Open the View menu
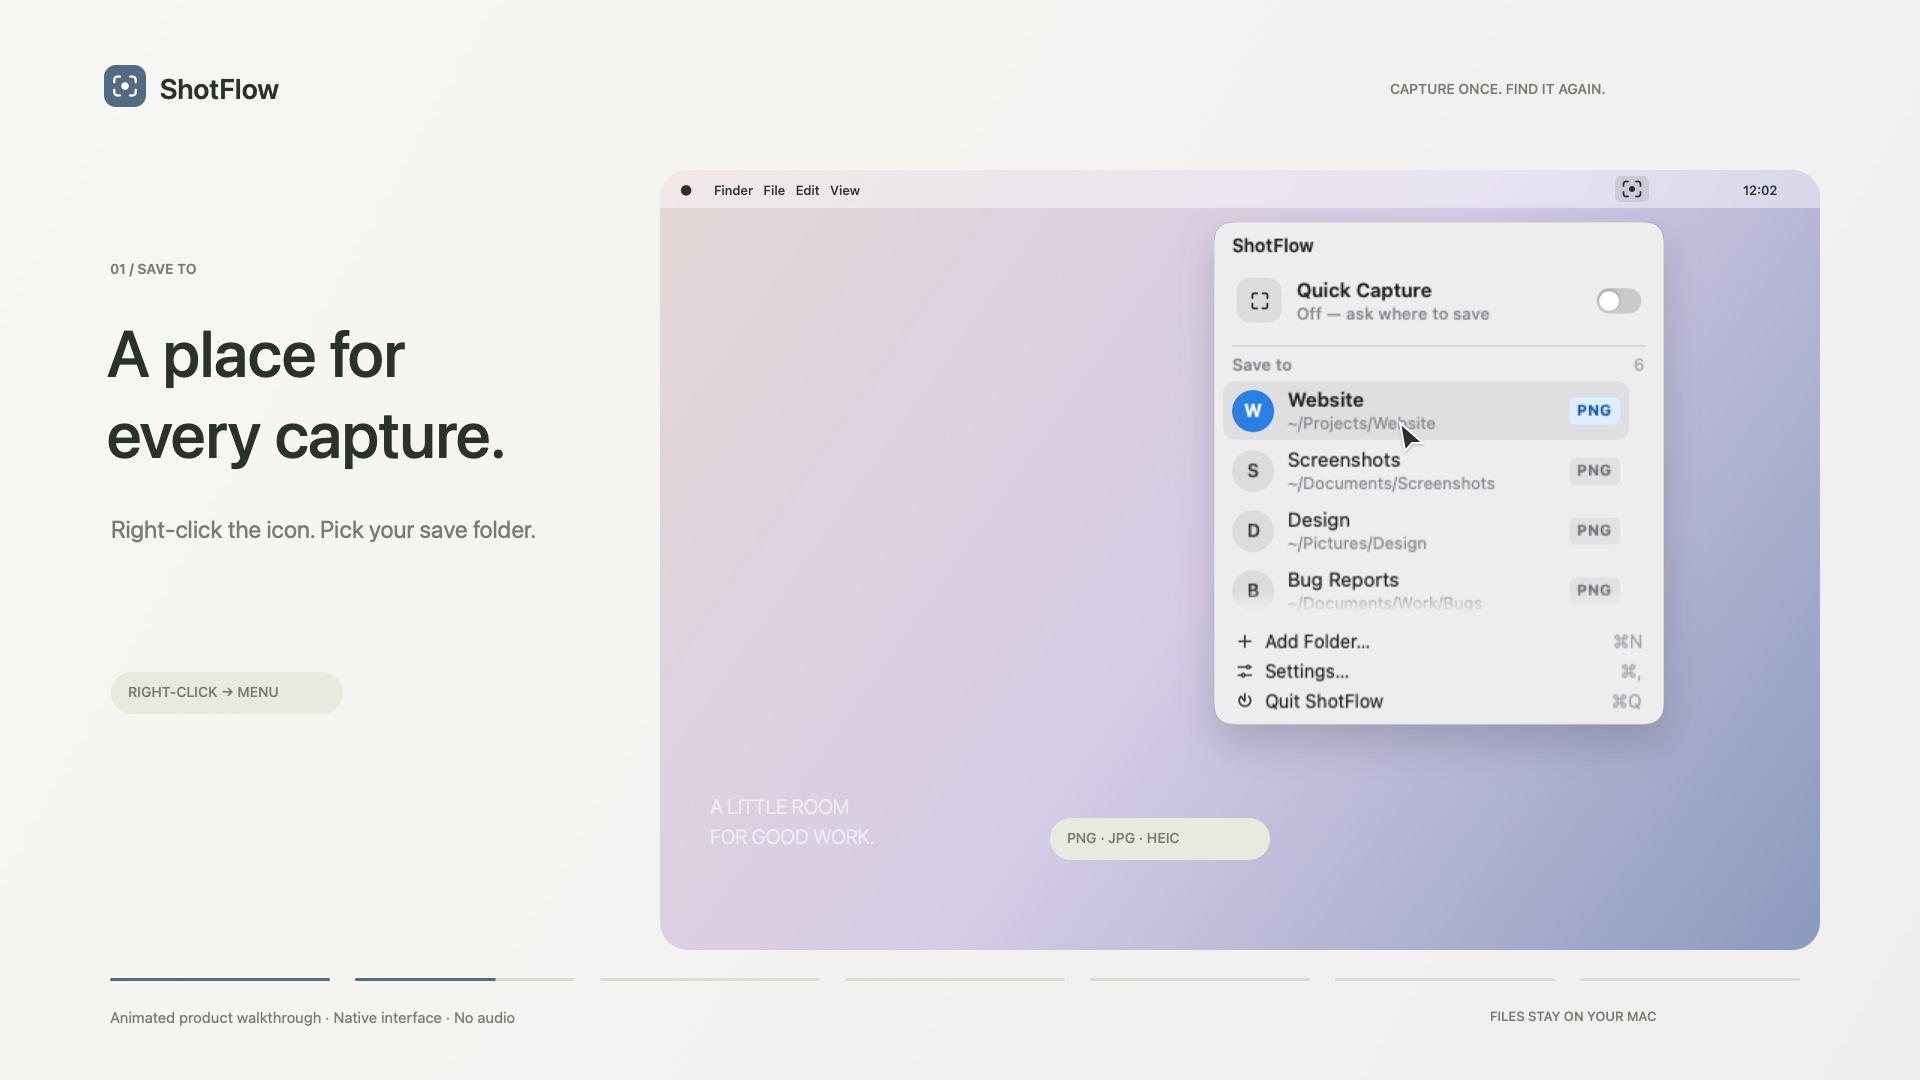The image size is (1920, 1080). pos(845,190)
